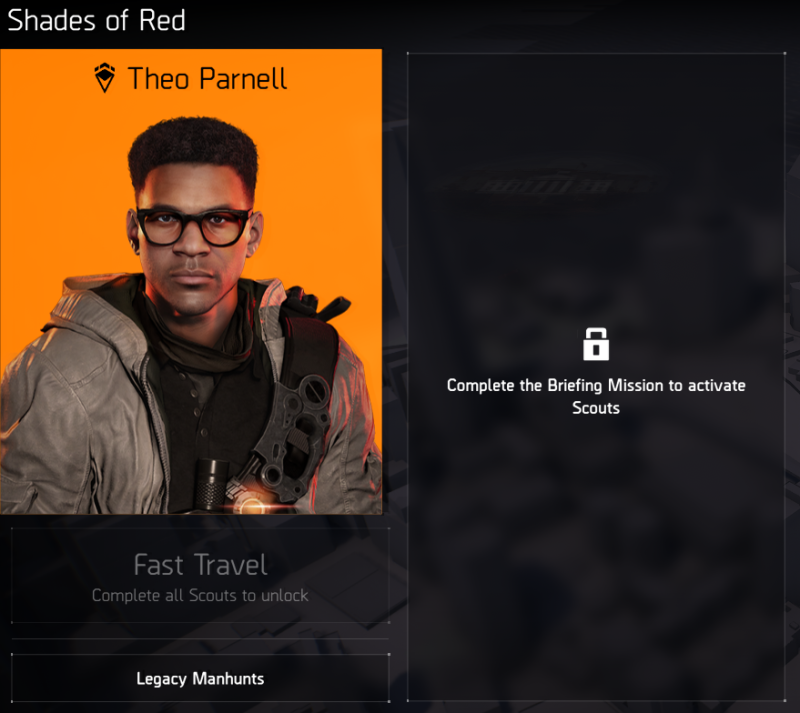Click the divider line above Legacy Manhunts
Screen dimensions: 800x713
coord(200,638)
